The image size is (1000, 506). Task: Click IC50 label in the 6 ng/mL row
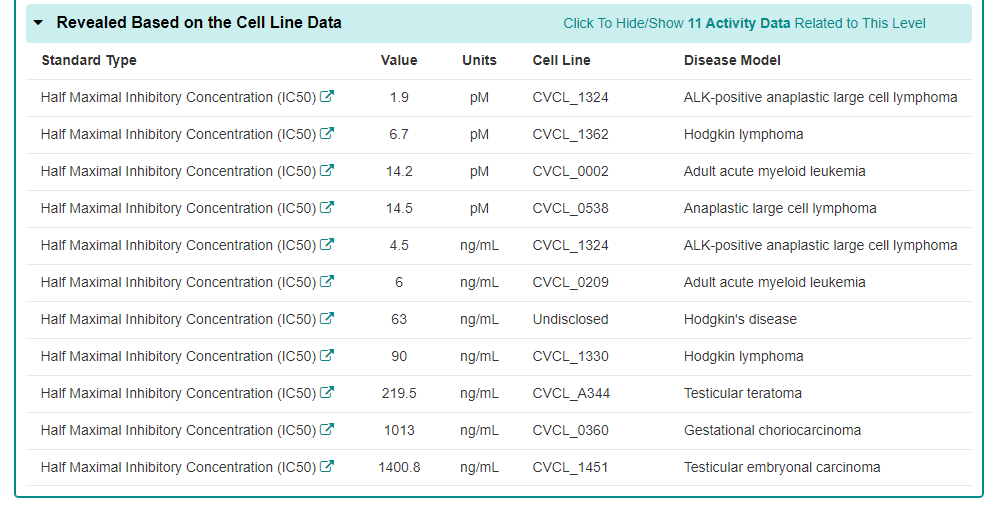tap(178, 282)
